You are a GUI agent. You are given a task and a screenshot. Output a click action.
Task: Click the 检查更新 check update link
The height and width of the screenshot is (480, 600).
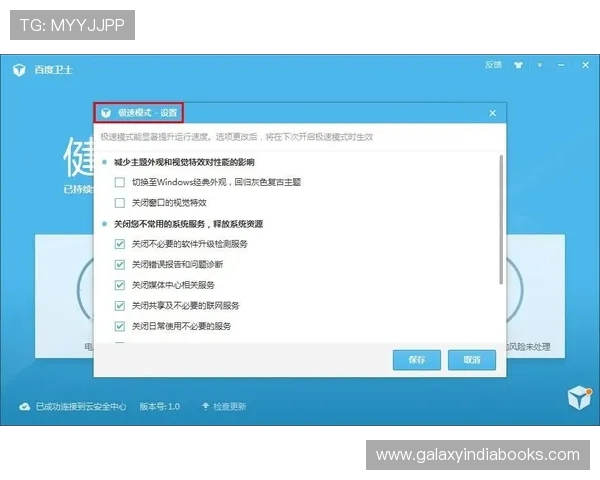[x=230, y=407]
